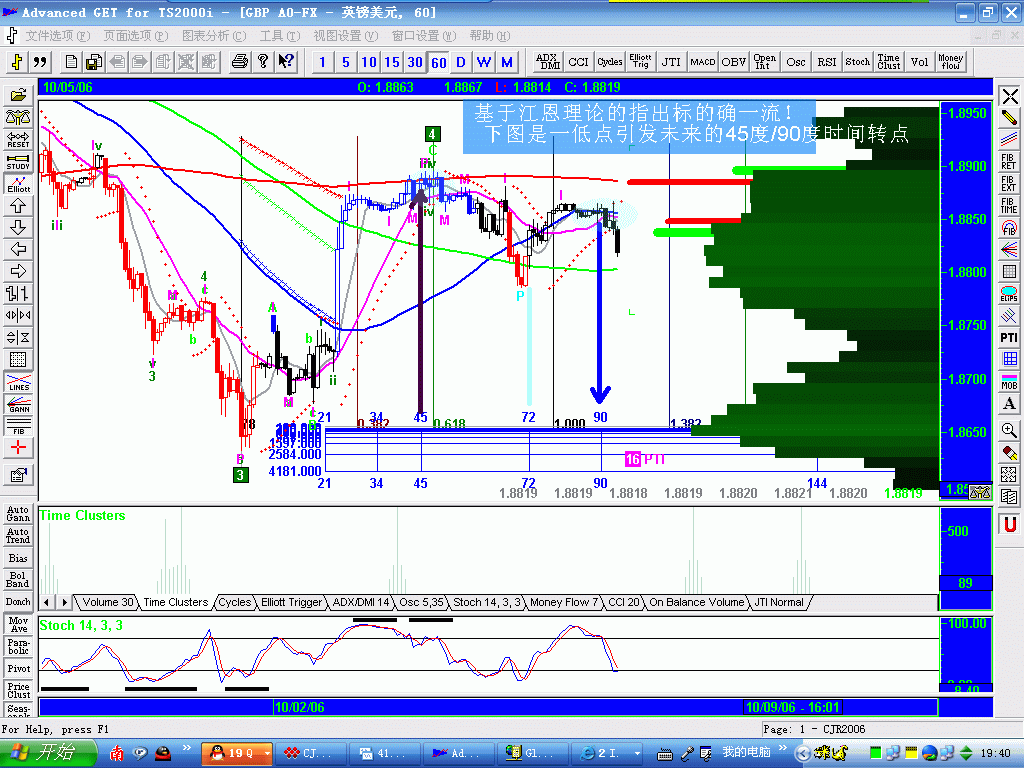Click the taskbar clock 19:40
The height and width of the screenshot is (768, 1024).
pyautogui.click(x=995, y=753)
